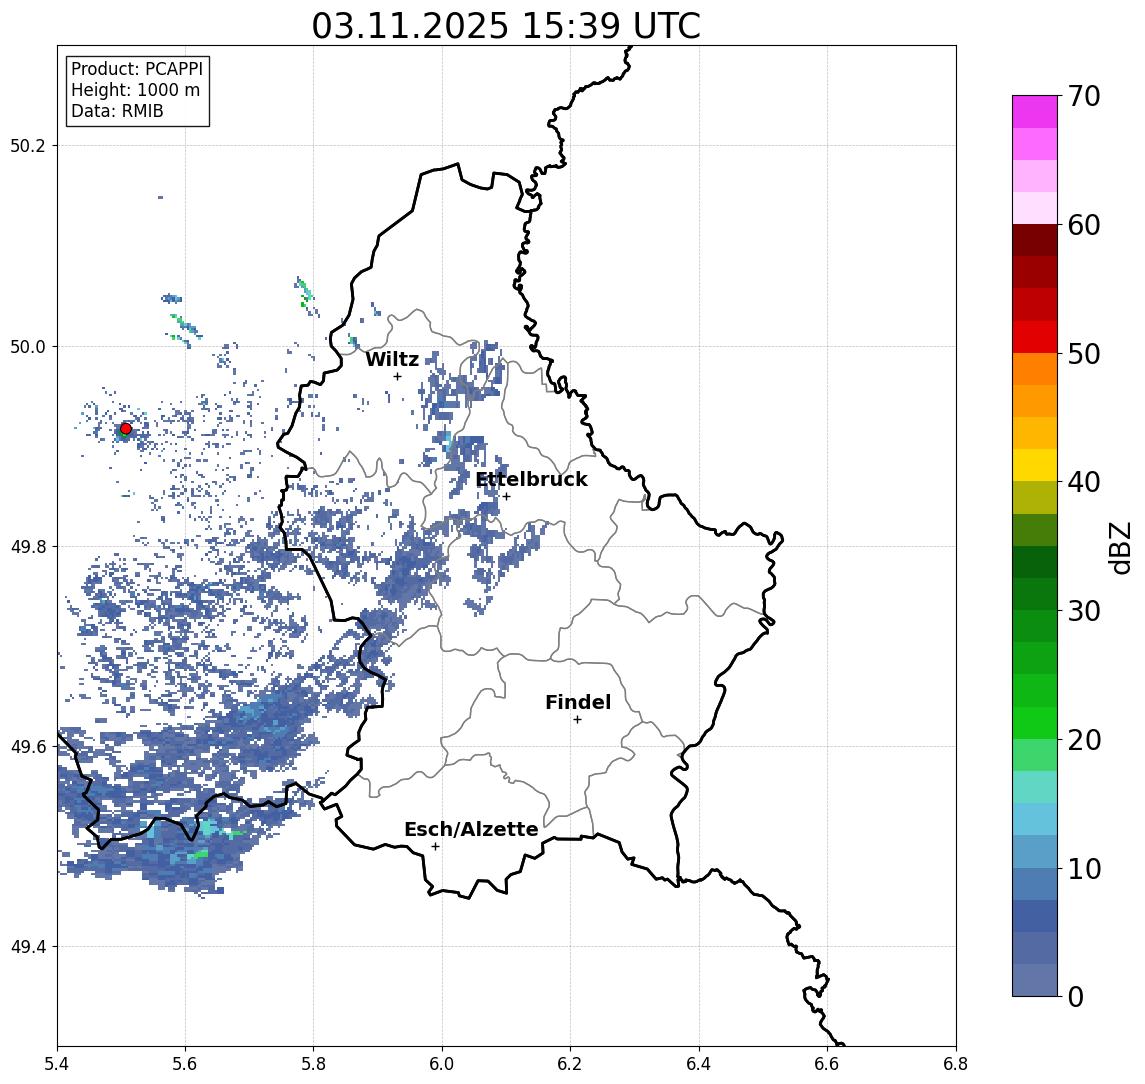Click the 'Data: RMIB' info line

(117, 111)
